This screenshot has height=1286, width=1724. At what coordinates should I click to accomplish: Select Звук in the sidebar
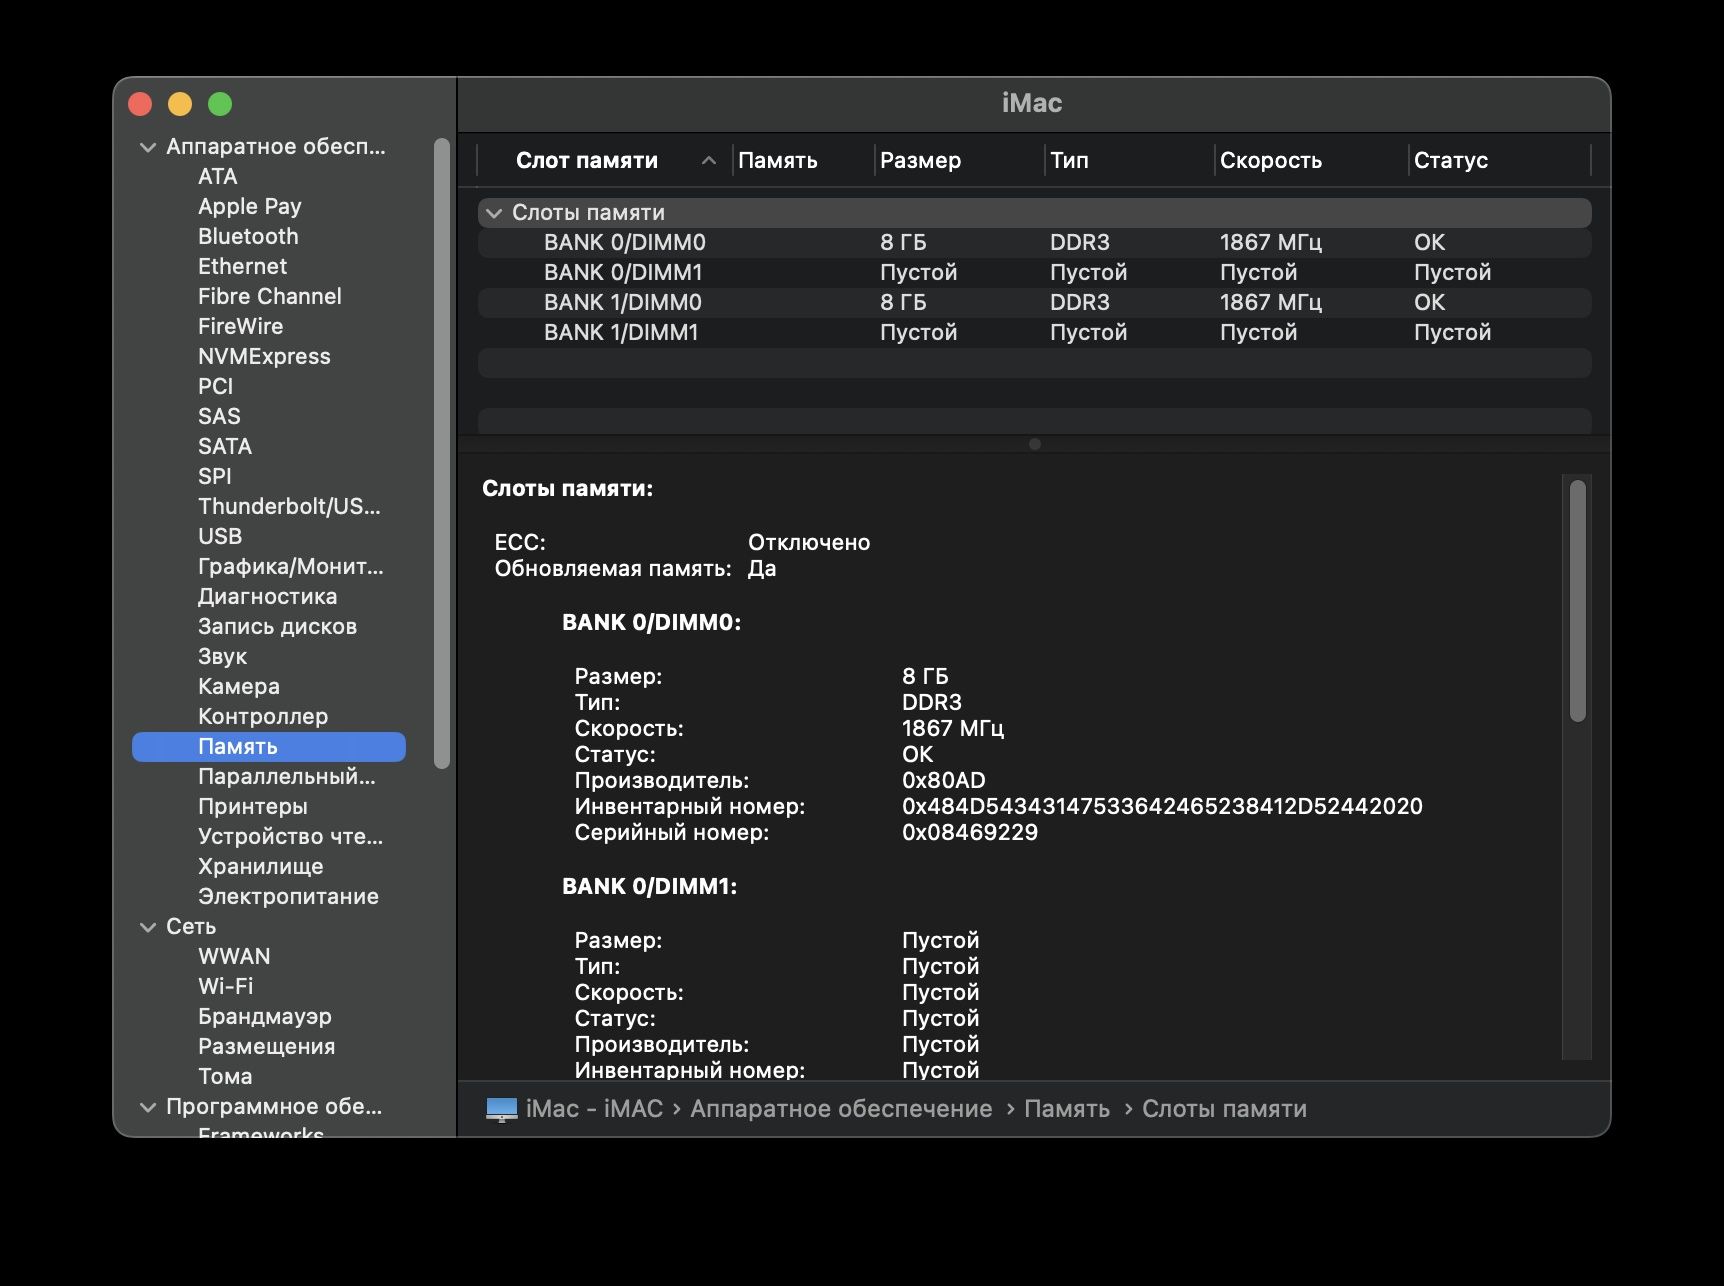[222, 657]
